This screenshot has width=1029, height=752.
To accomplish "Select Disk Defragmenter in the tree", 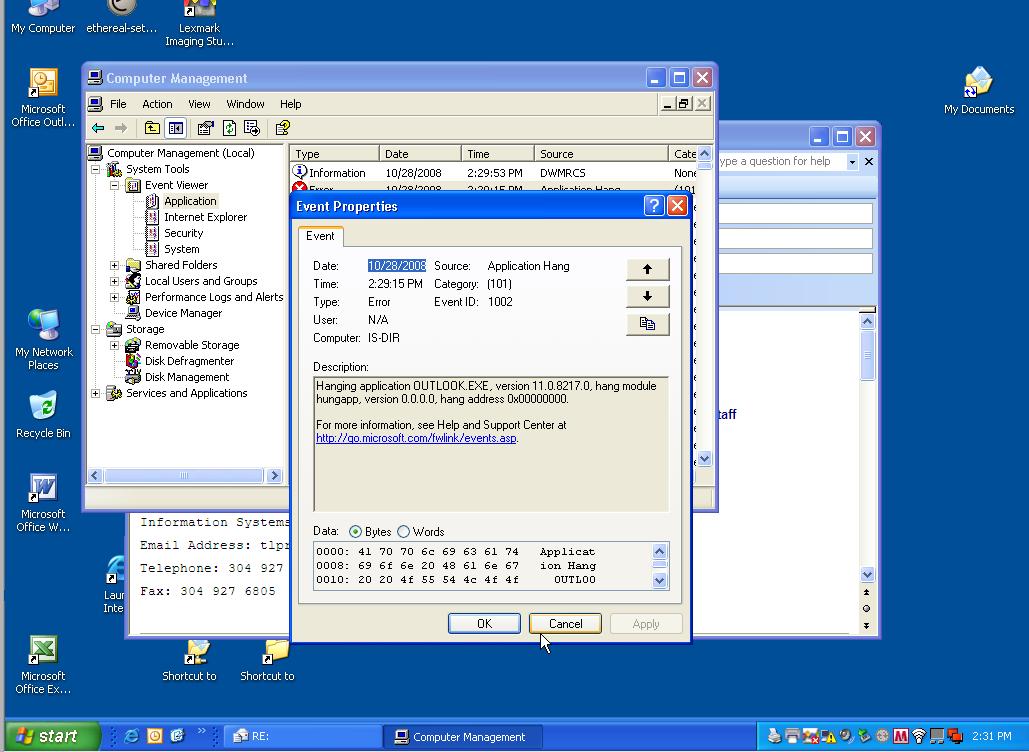I will [189, 362].
